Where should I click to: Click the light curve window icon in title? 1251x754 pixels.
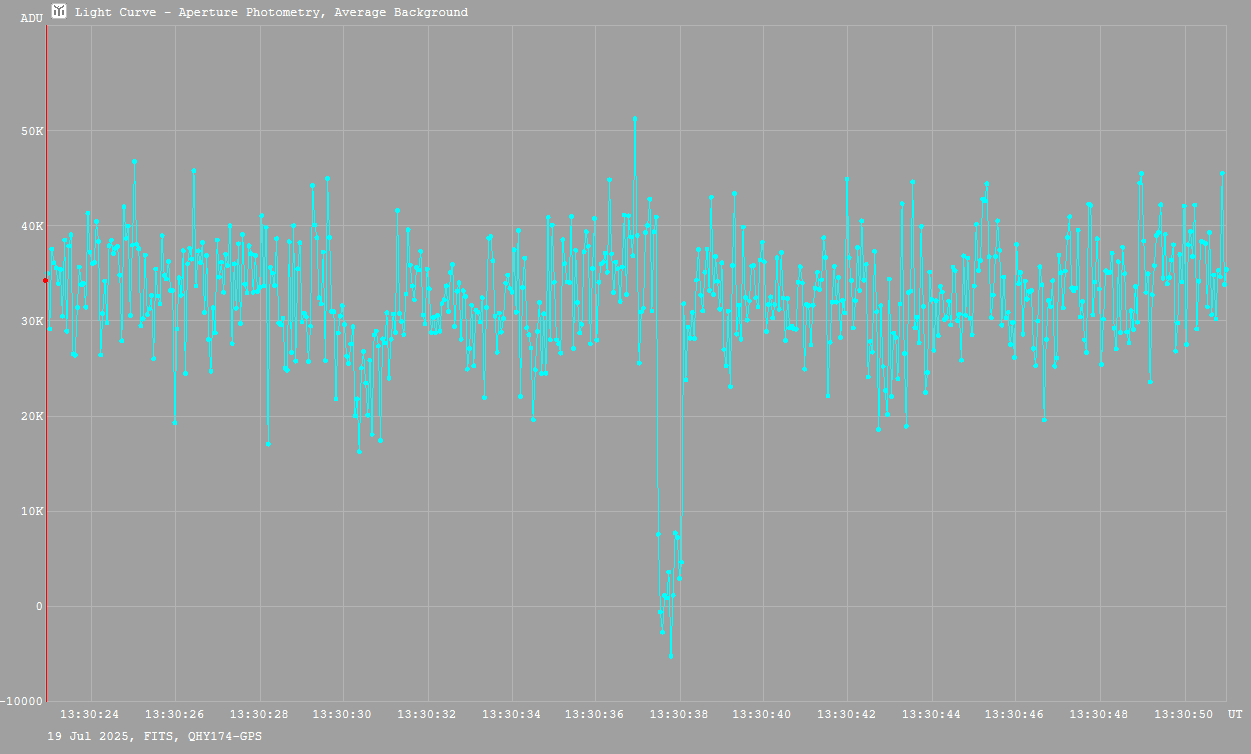60,11
